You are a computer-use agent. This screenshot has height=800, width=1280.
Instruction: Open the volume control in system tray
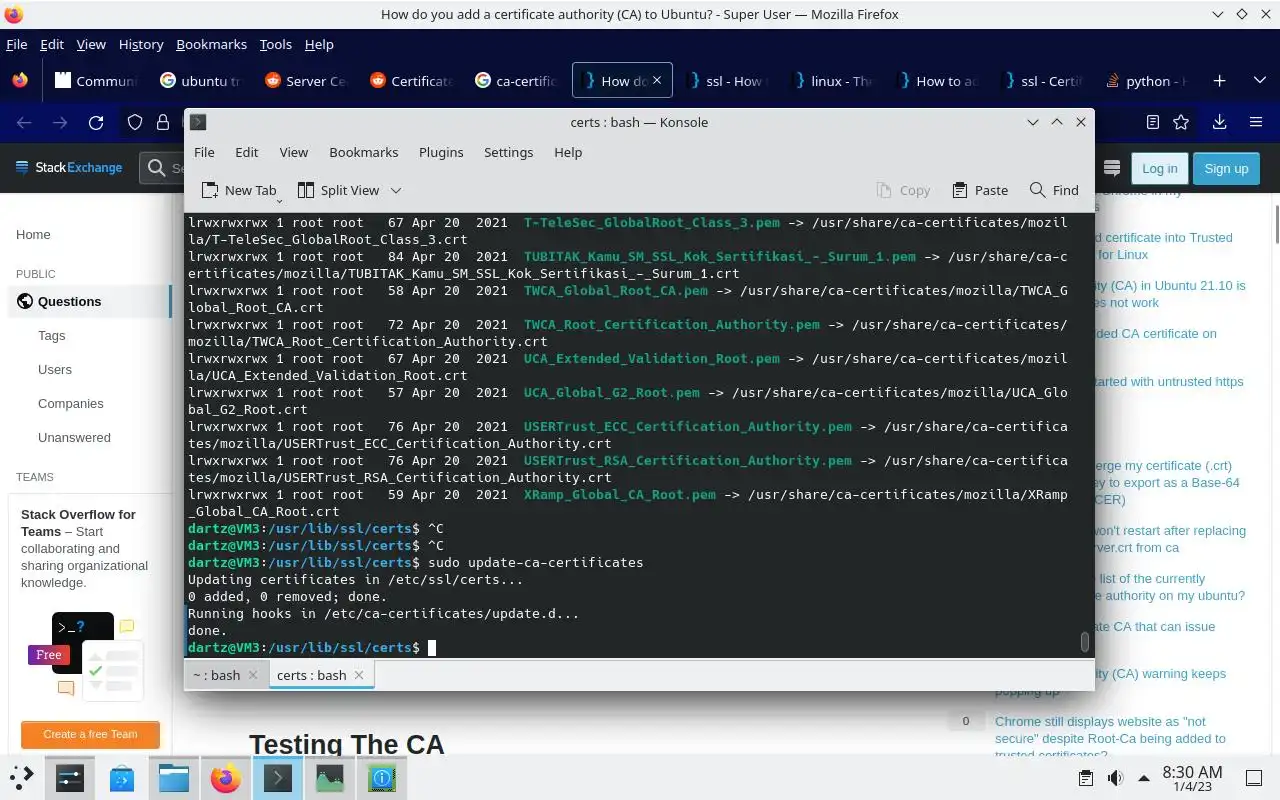coord(1115,778)
